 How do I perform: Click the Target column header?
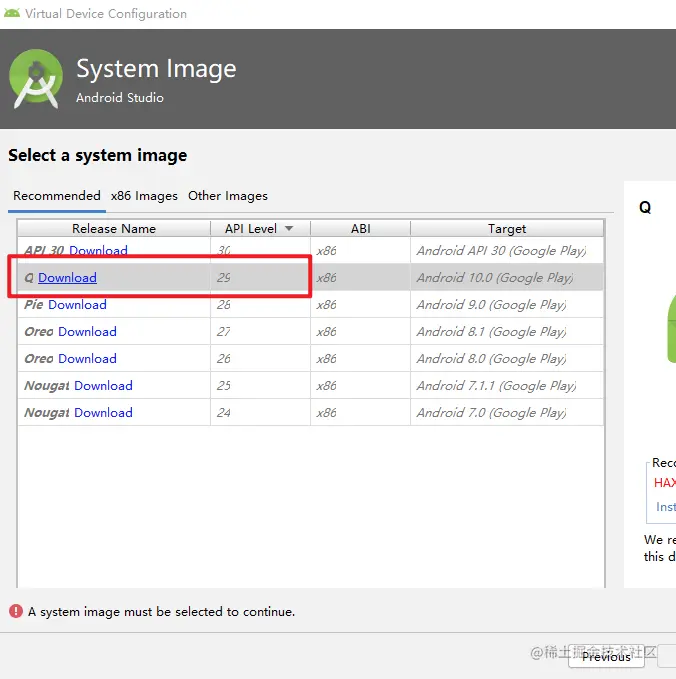pyautogui.click(x=507, y=228)
